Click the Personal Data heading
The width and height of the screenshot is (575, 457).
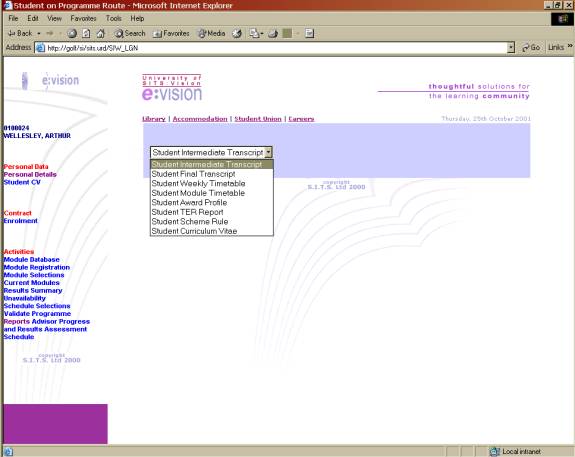tap(26, 167)
